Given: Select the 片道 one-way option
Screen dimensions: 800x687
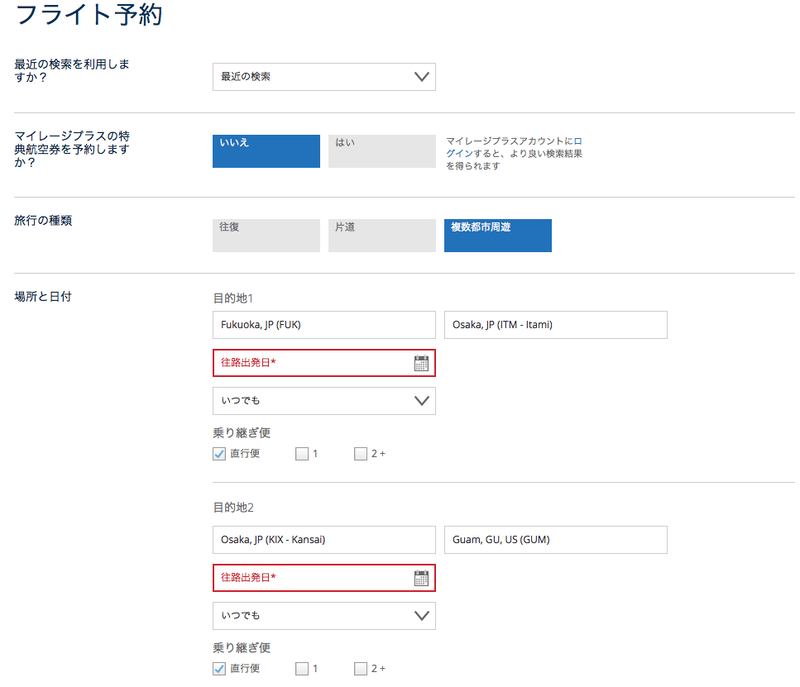Looking at the screenshot, I should coord(382,236).
